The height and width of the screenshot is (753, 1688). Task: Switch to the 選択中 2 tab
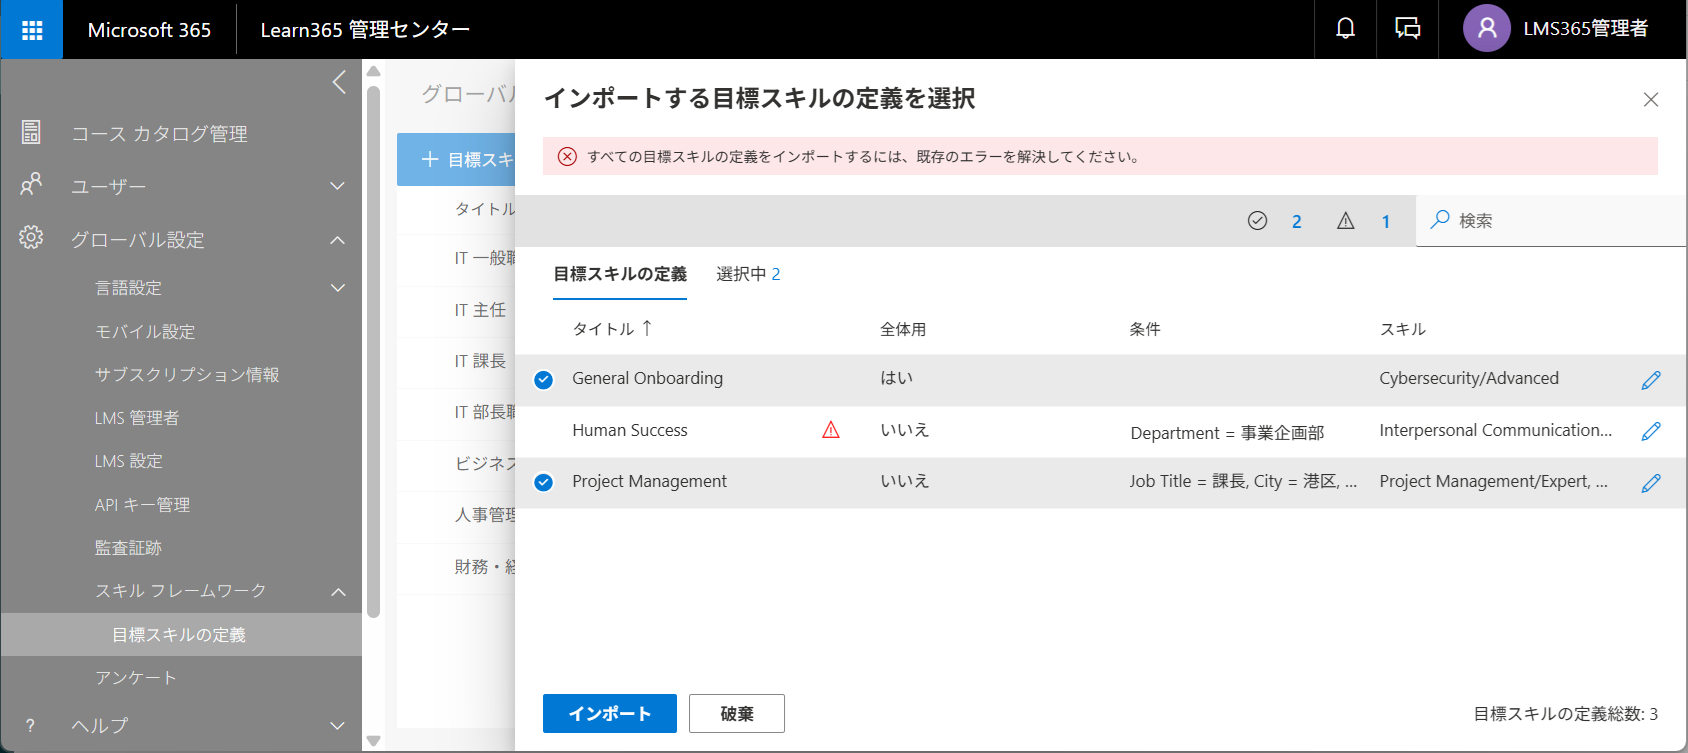748,274
